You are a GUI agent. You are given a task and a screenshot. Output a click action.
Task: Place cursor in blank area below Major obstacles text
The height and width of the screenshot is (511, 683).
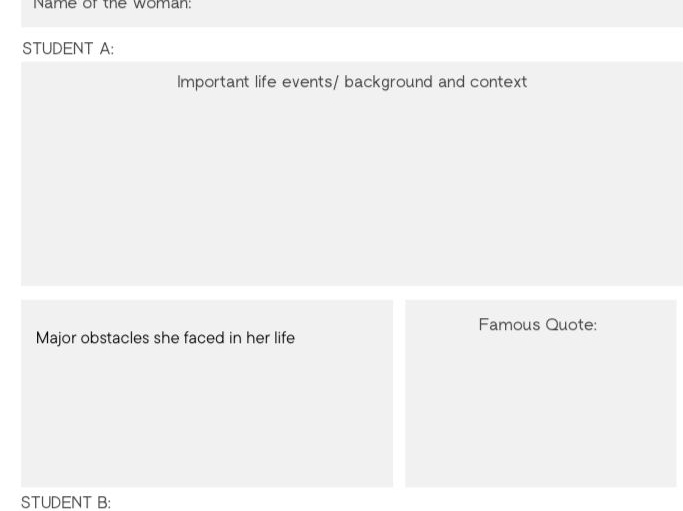[207, 414]
